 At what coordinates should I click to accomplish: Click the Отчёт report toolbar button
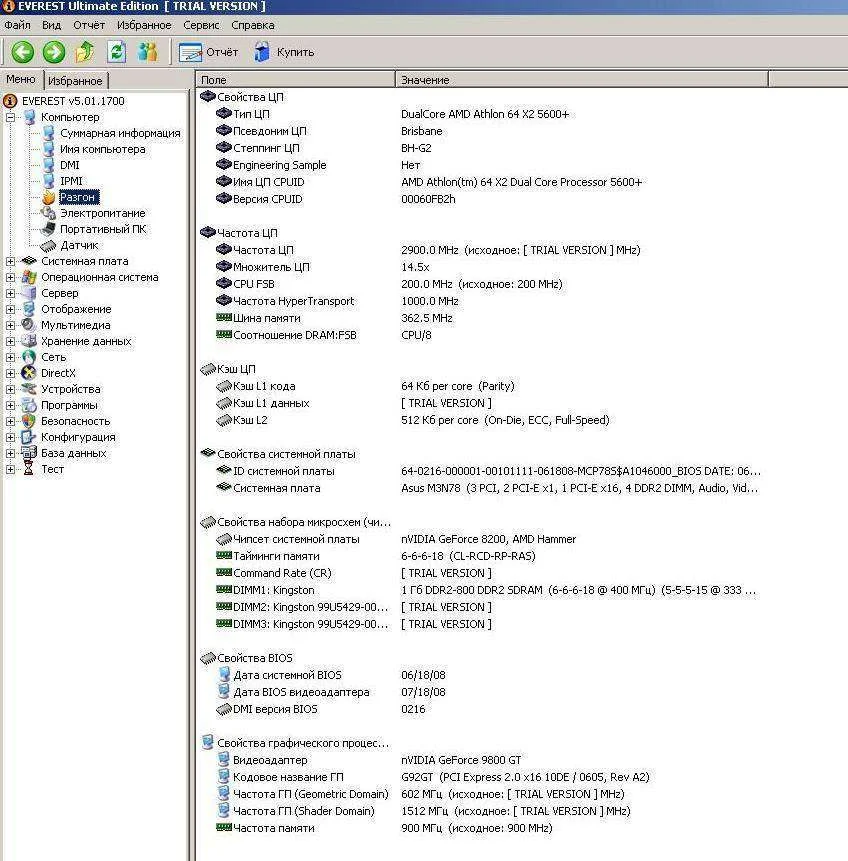(x=209, y=52)
